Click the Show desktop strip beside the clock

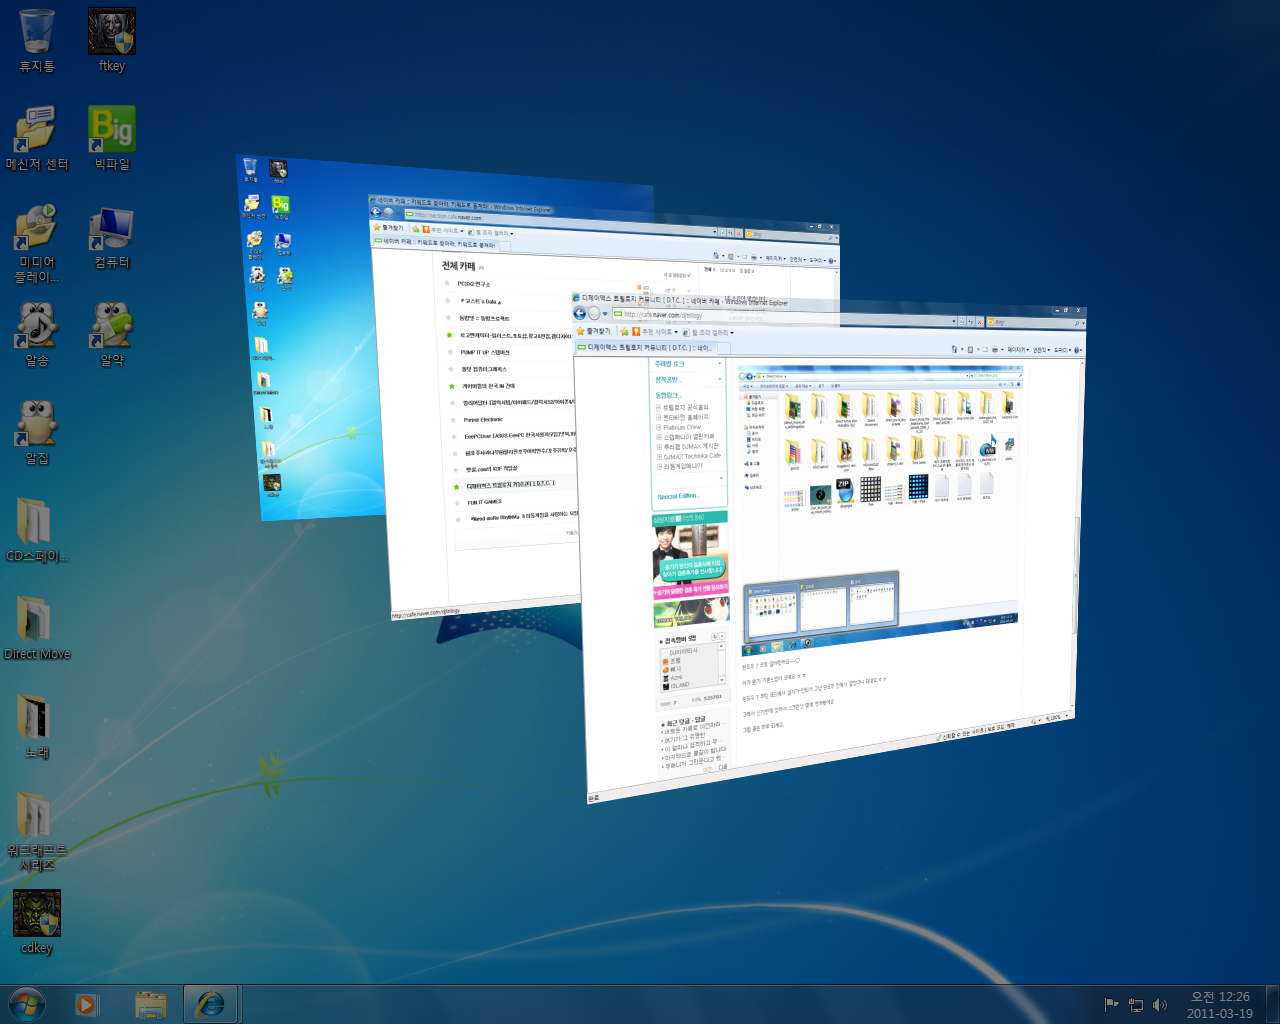(1273, 1004)
